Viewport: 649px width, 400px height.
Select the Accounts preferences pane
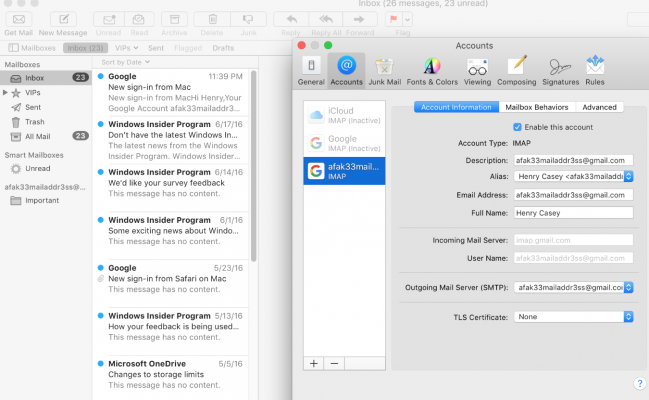(346, 70)
